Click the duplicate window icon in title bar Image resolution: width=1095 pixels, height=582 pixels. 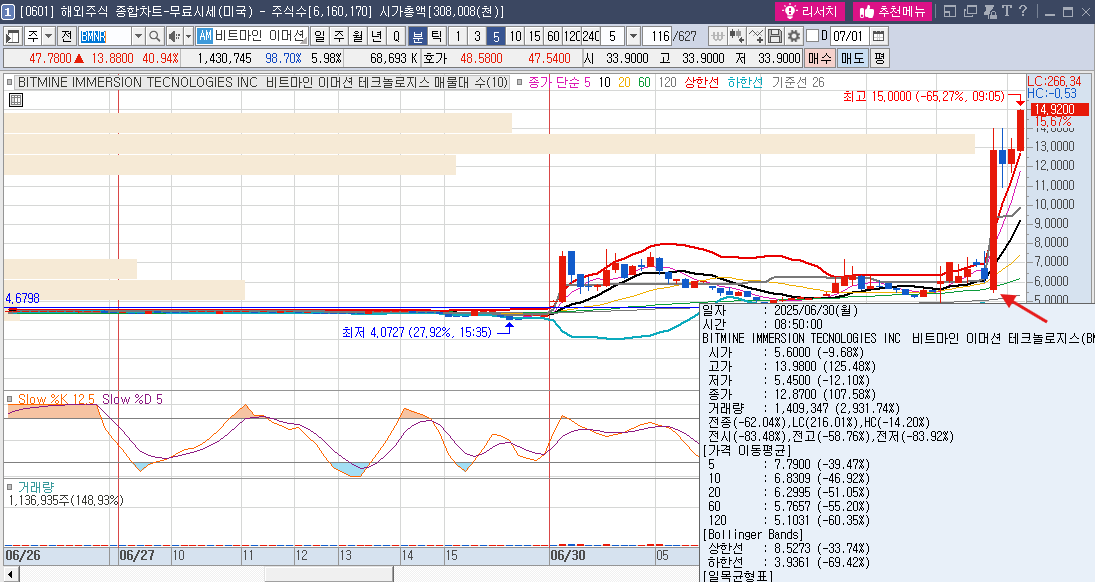[970, 11]
